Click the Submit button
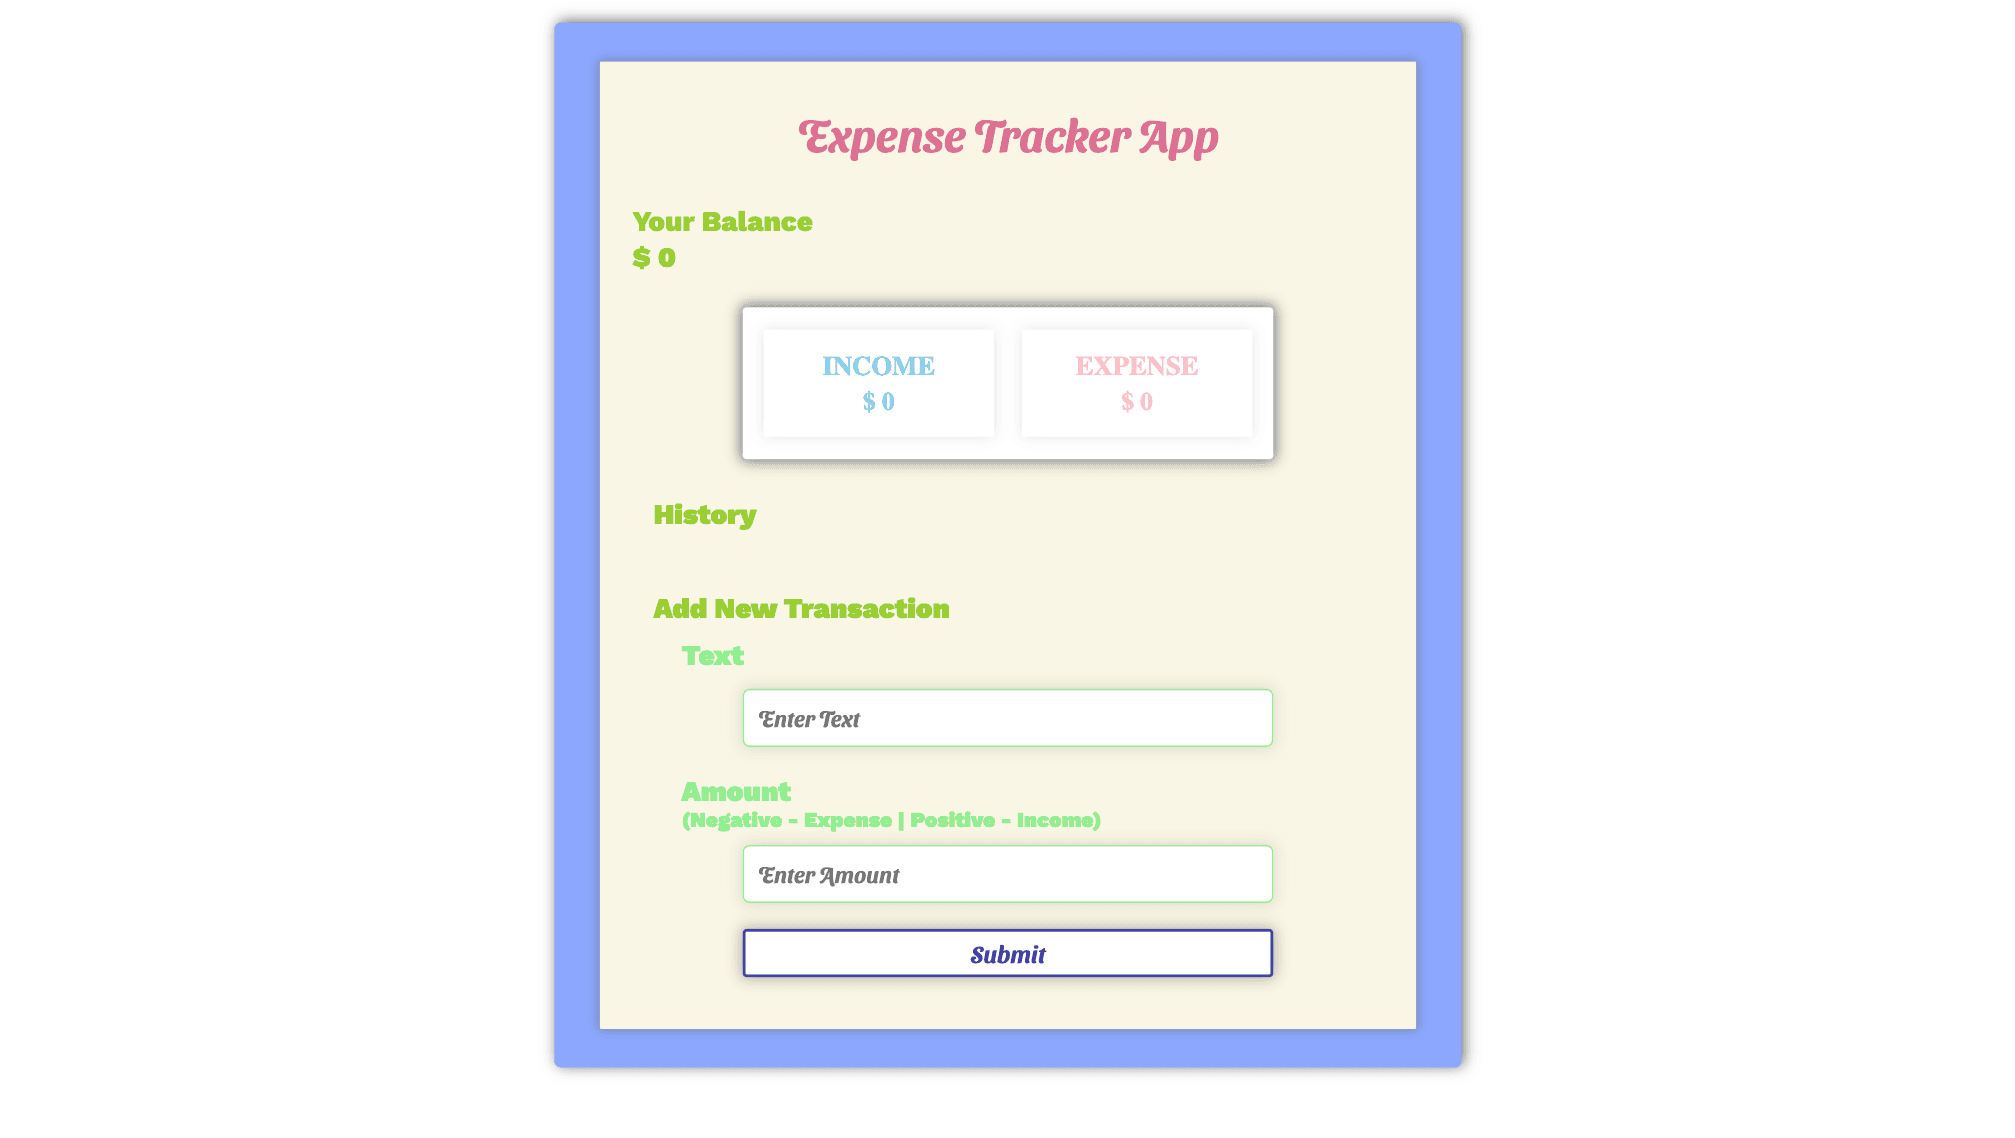The image size is (2015, 1138). (1008, 952)
